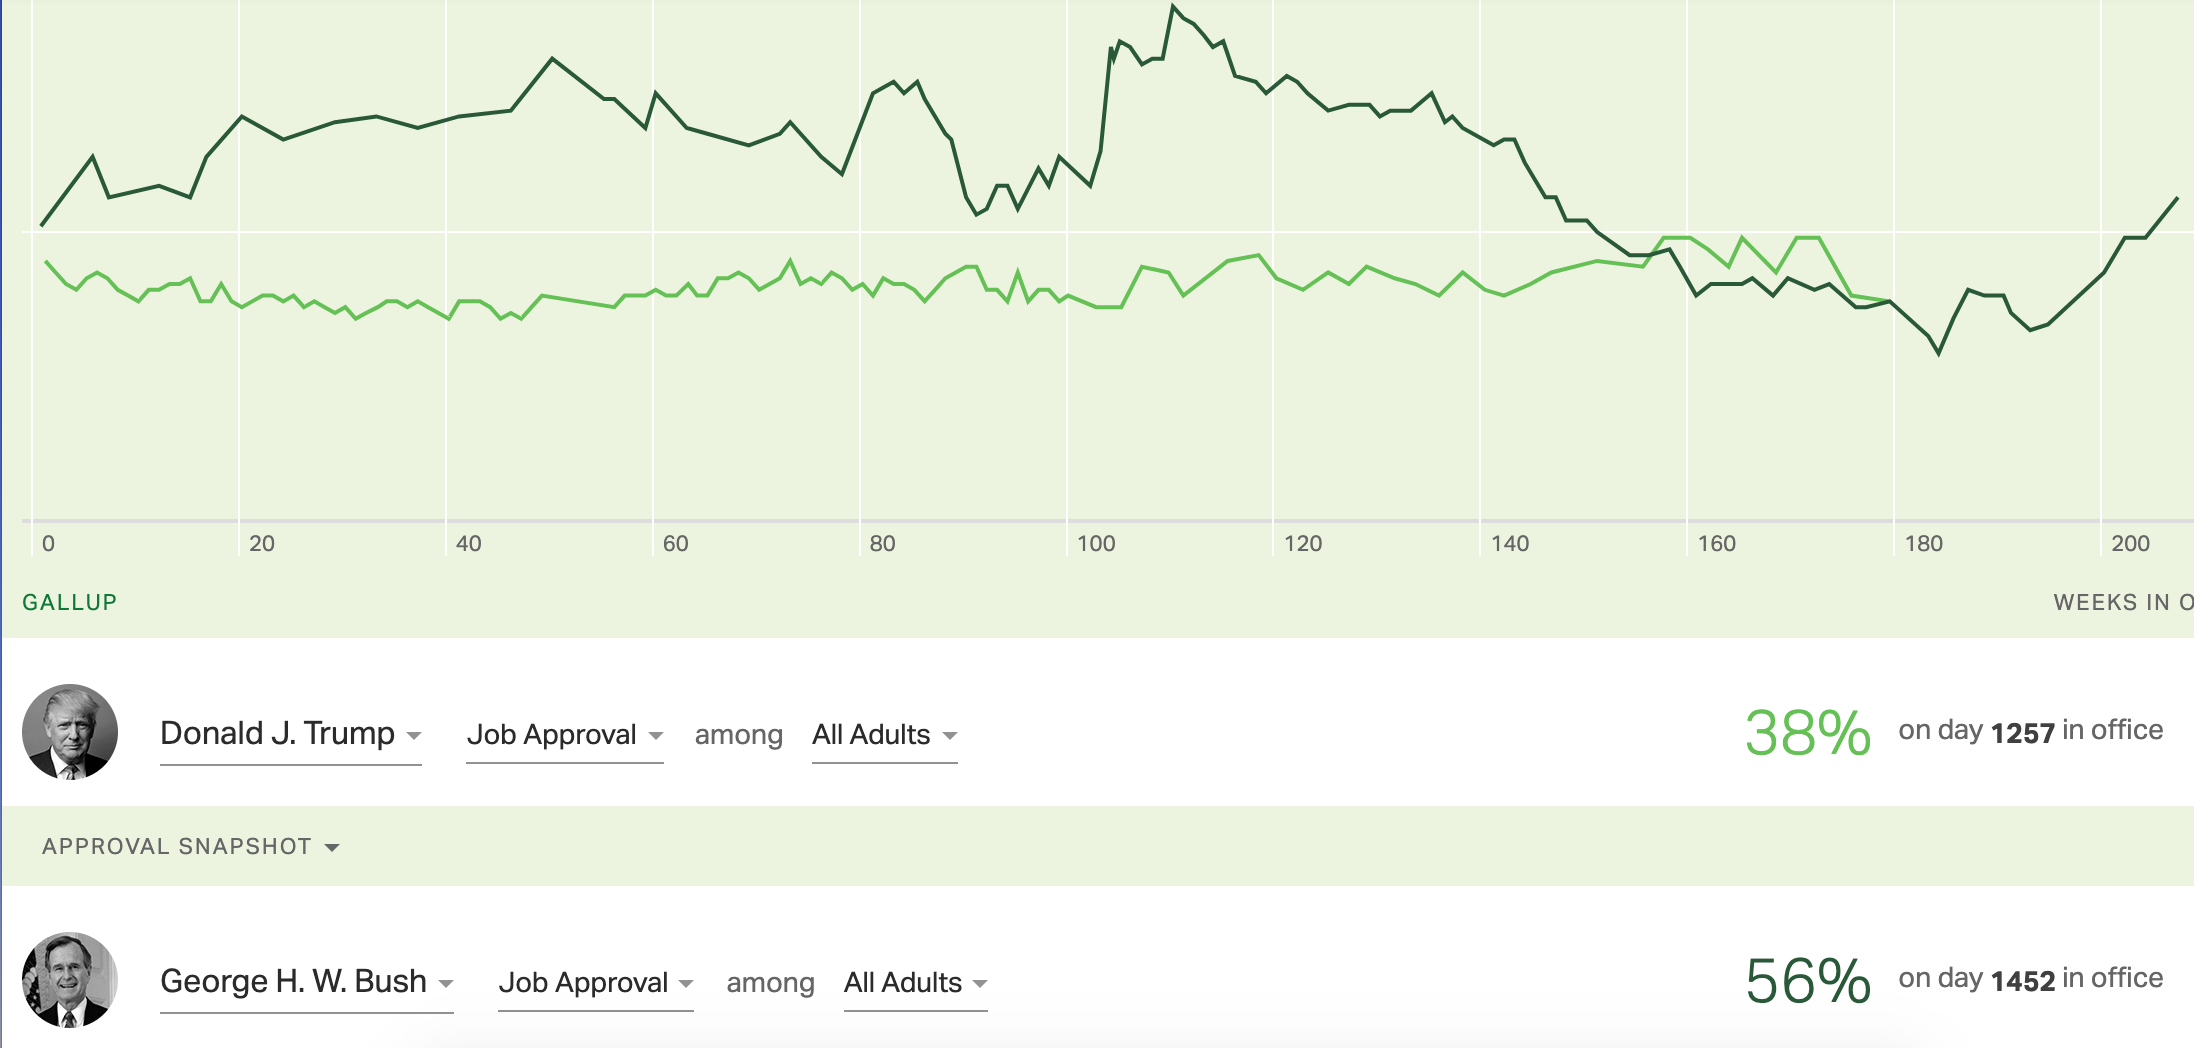This screenshot has height=1048, width=2194.
Task: Click the Weeks in Office axis label
Action: click(x=2122, y=602)
